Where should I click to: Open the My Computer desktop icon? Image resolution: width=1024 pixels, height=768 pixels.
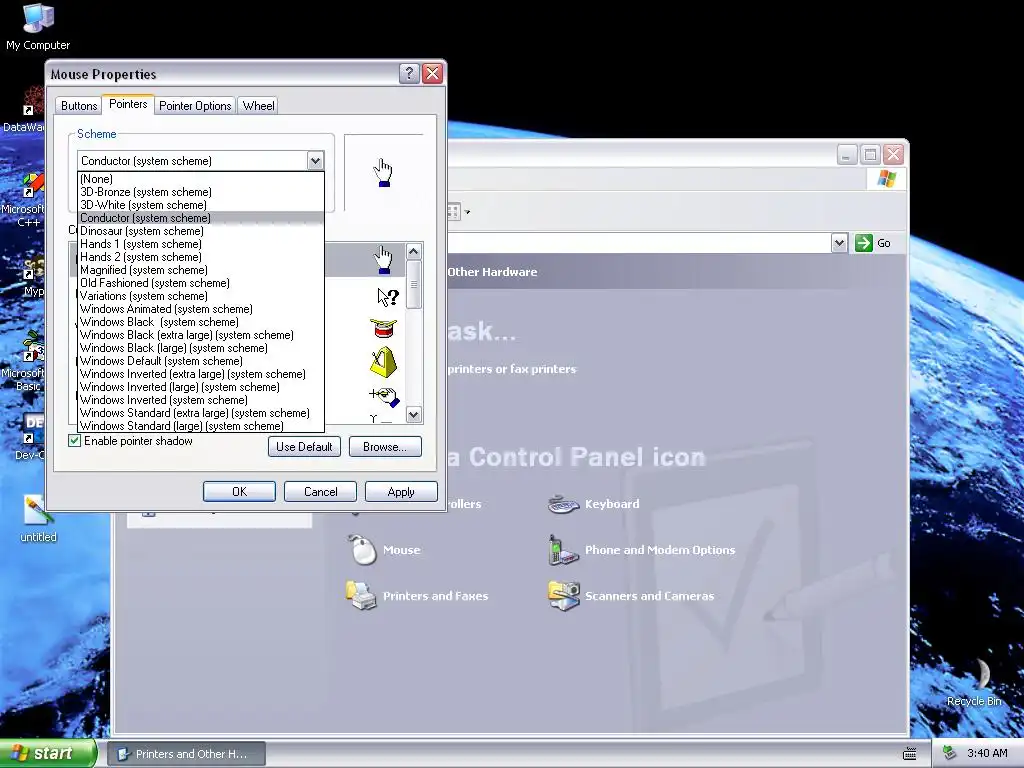tap(38, 26)
